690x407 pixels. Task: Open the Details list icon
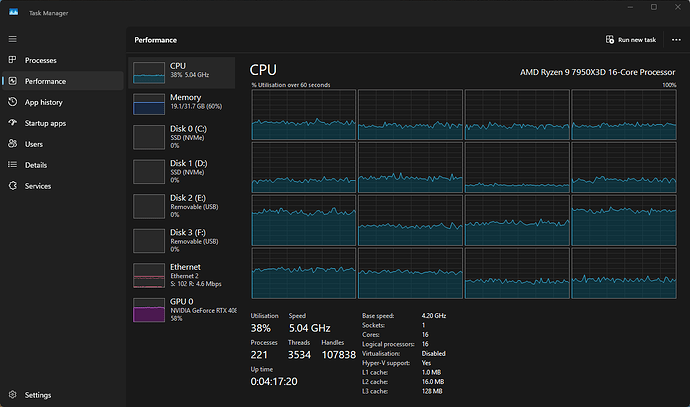(x=13, y=165)
